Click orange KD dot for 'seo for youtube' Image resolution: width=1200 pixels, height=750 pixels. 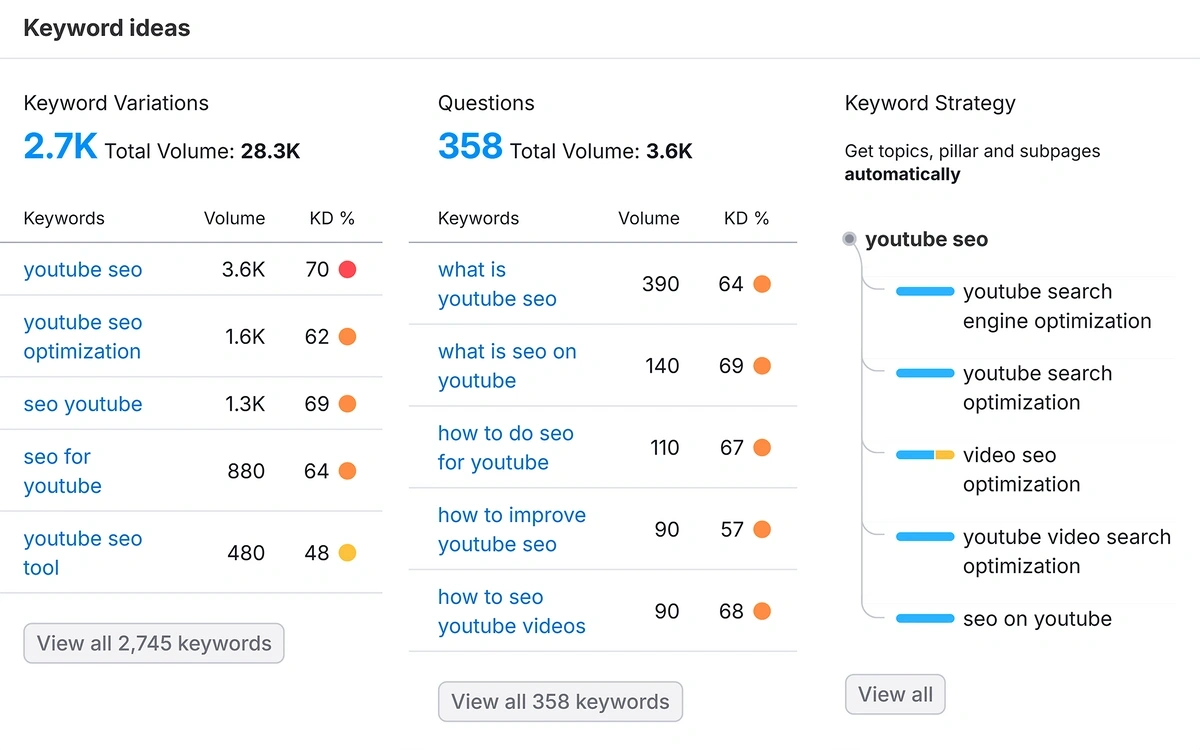[x=347, y=471]
